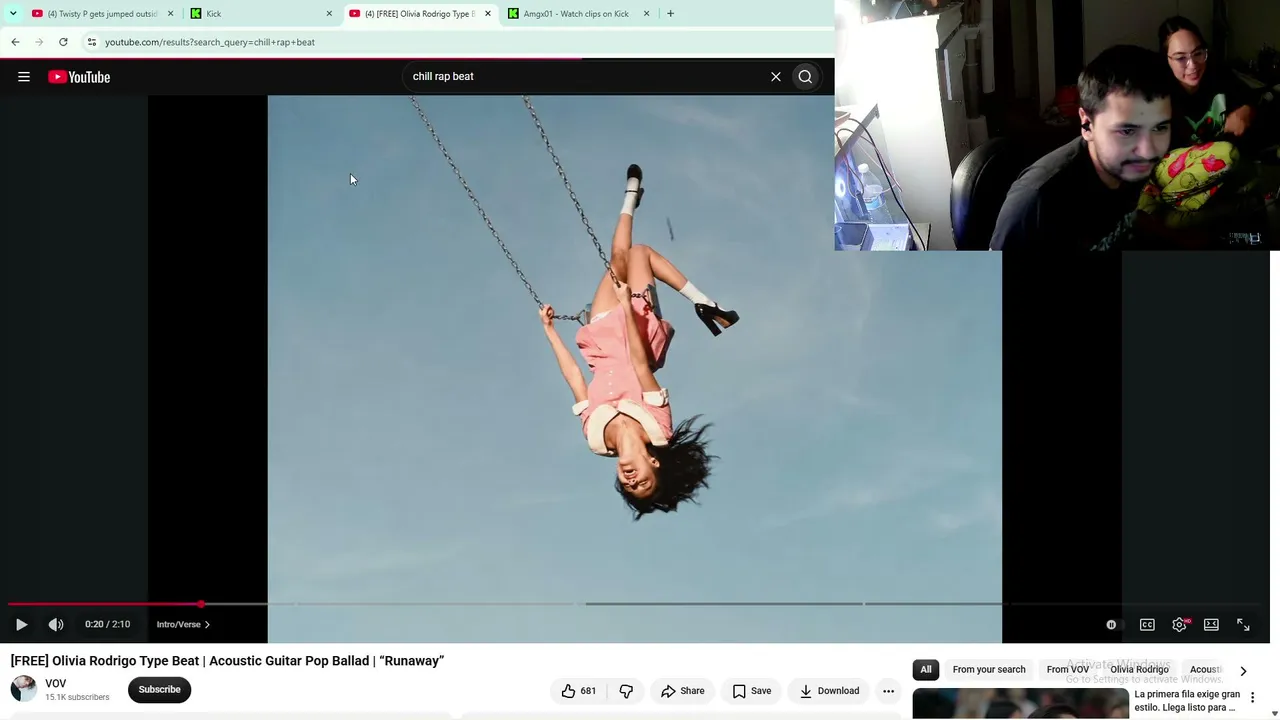Viewport: 1280px width, 720px height.
Task: Open the player settings gear
Action: pyautogui.click(x=1180, y=624)
